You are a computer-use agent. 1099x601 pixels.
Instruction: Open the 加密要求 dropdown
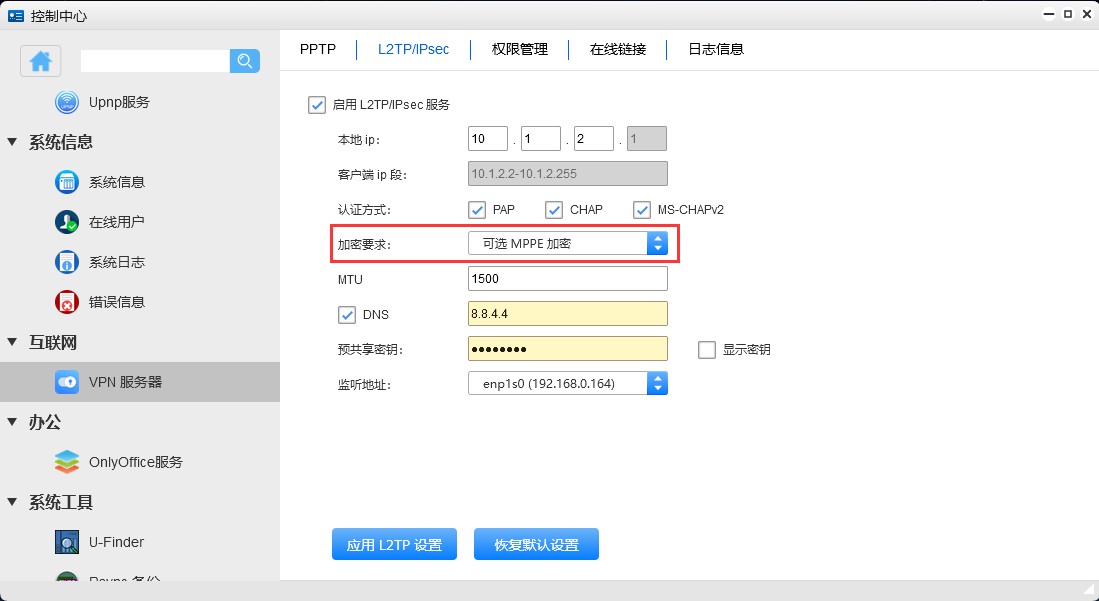tap(567, 243)
